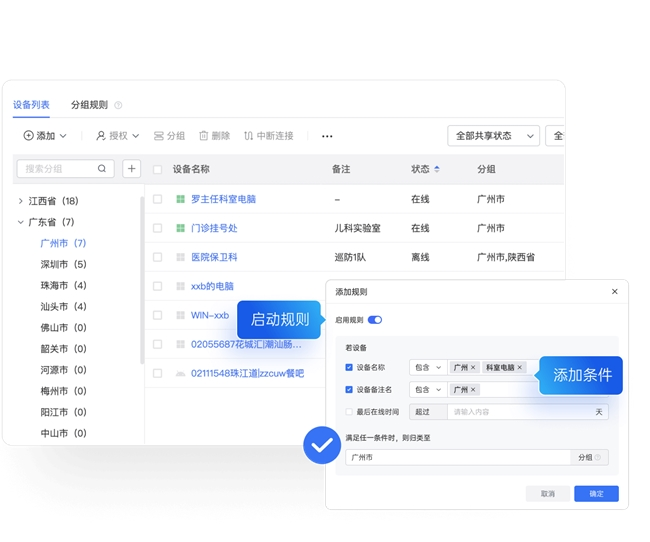Open the three-dots more options menu
Image resolution: width=650 pixels, height=542 pixels.
(327, 136)
